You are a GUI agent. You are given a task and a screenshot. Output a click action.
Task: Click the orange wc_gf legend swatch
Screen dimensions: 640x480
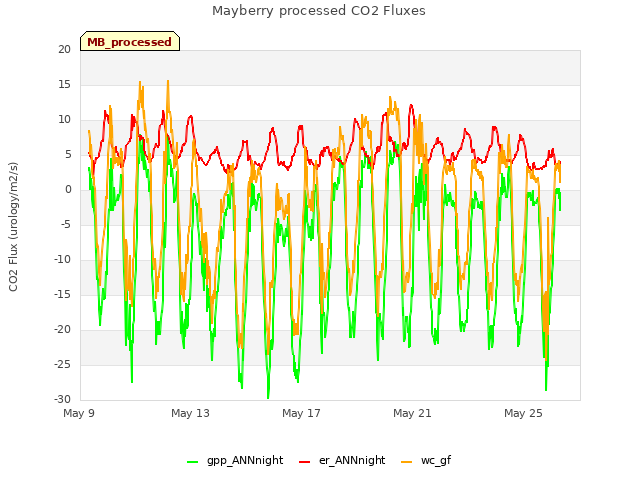click(x=407, y=461)
